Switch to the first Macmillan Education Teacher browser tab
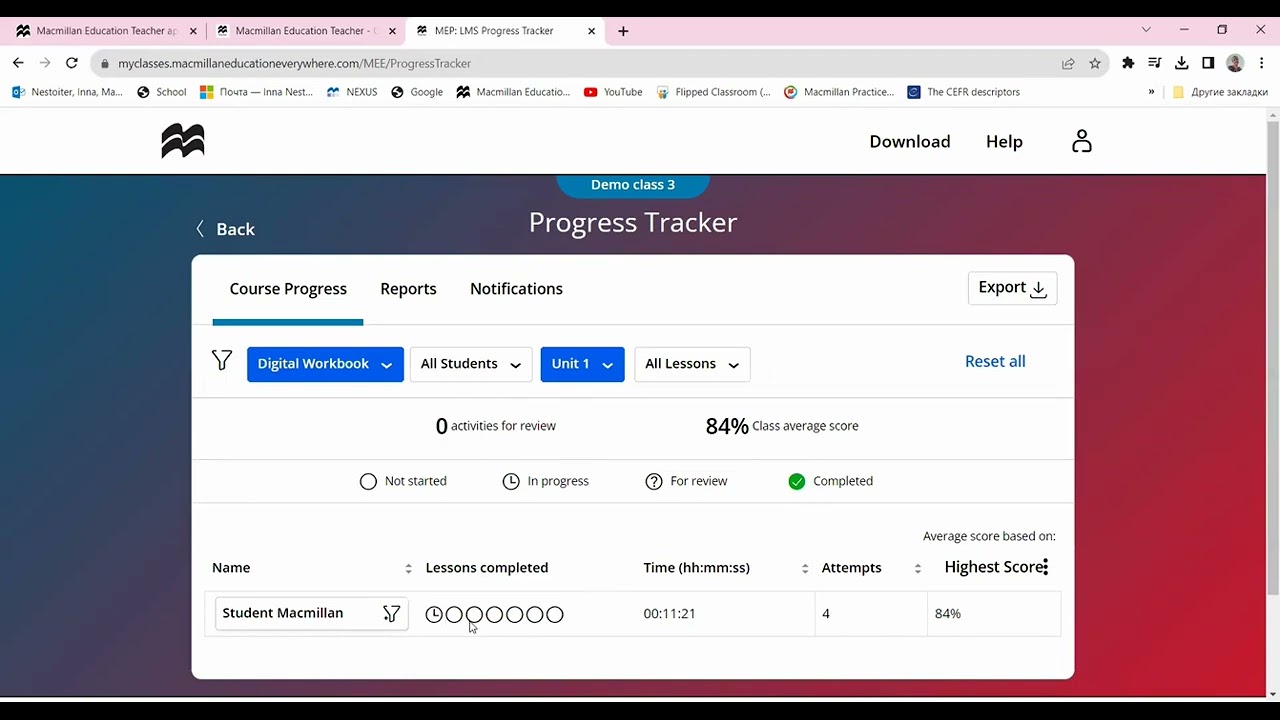The image size is (1280, 720). [x=105, y=31]
